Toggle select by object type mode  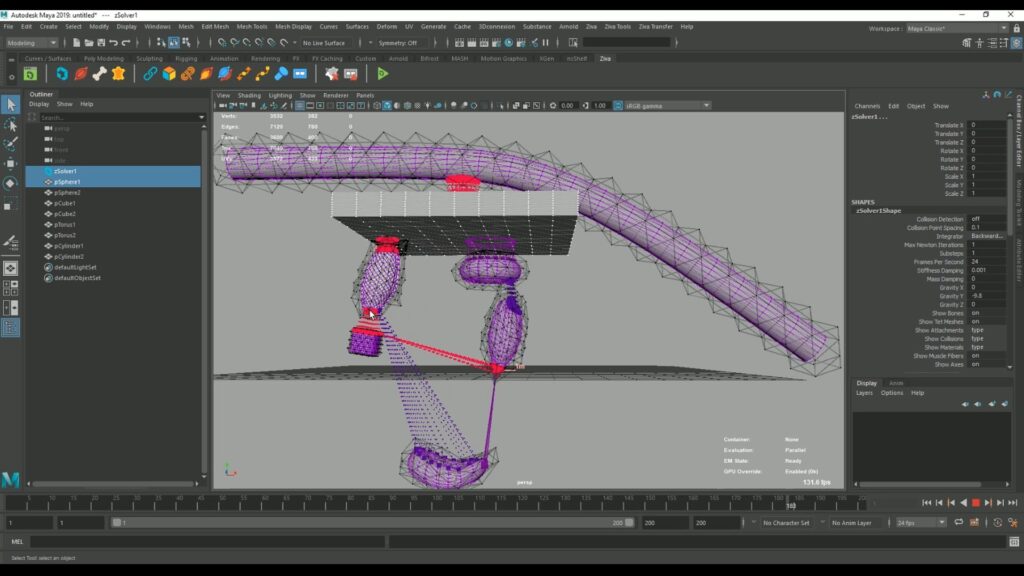pyautogui.click(x=174, y=42)
